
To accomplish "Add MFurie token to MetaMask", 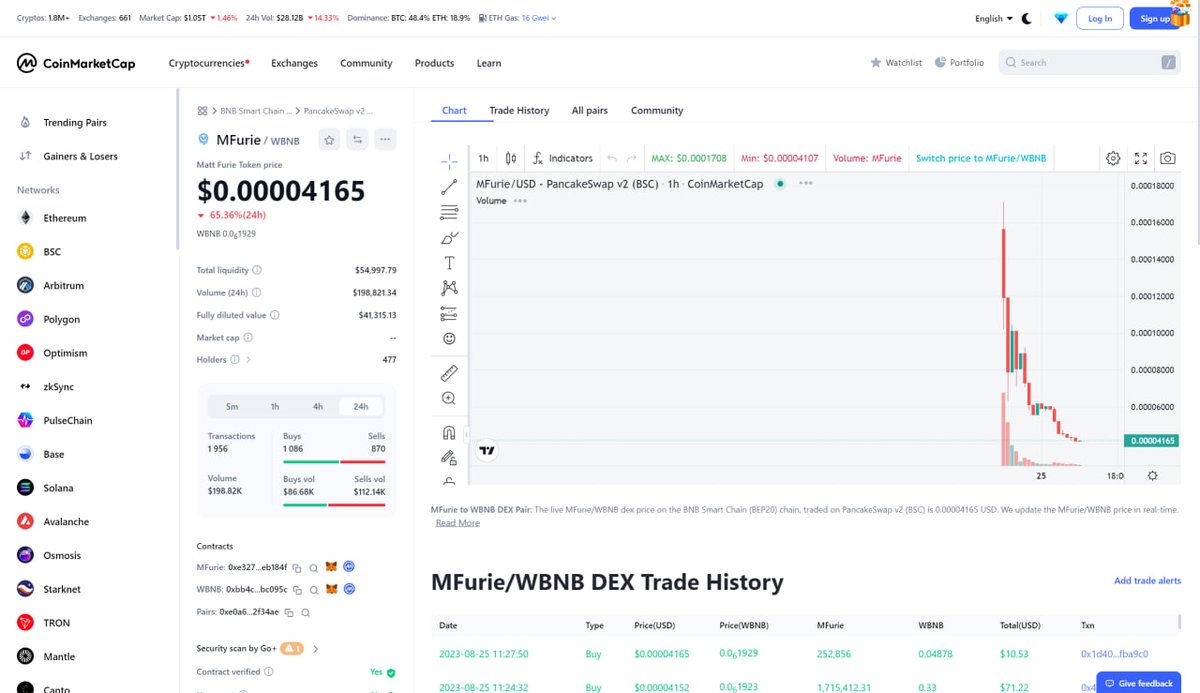I will coord(331,567).
